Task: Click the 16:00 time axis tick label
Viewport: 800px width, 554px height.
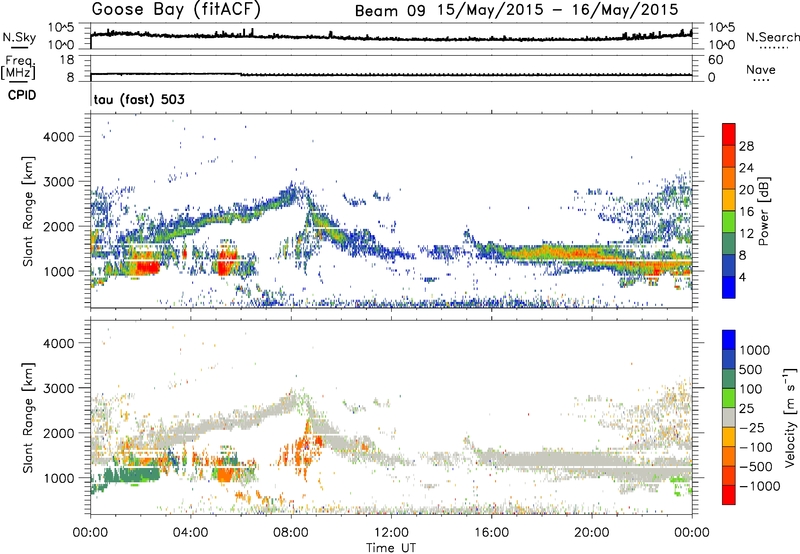Action: tap(491, 533)
